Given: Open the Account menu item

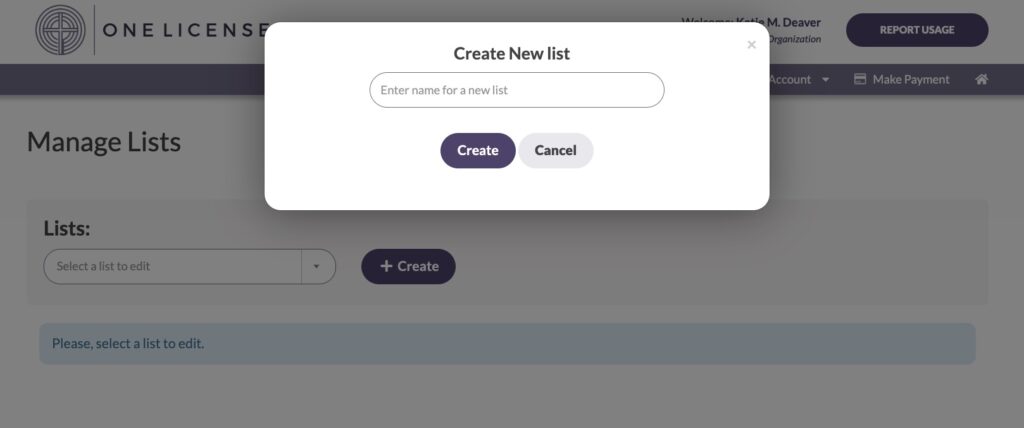Looking at the screenshot, I should pos(790,79).
